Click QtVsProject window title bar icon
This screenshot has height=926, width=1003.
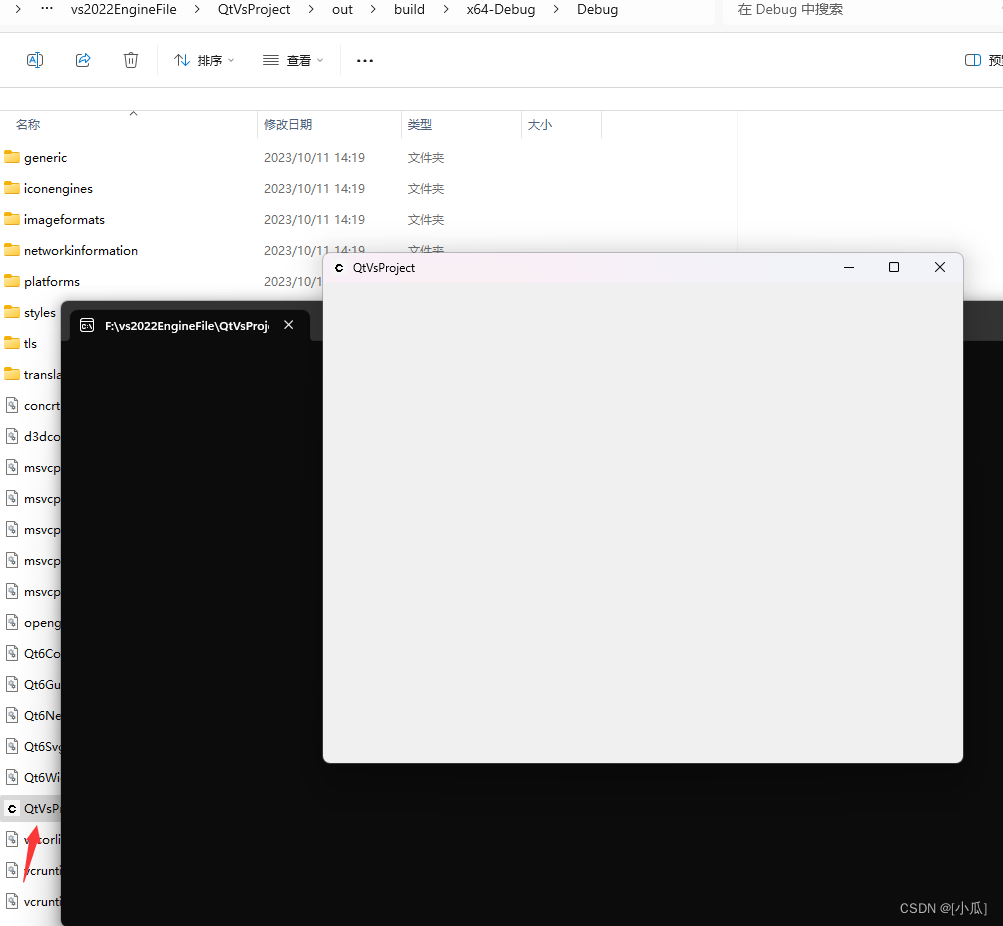pyautogui.click(x=339, y=268)
